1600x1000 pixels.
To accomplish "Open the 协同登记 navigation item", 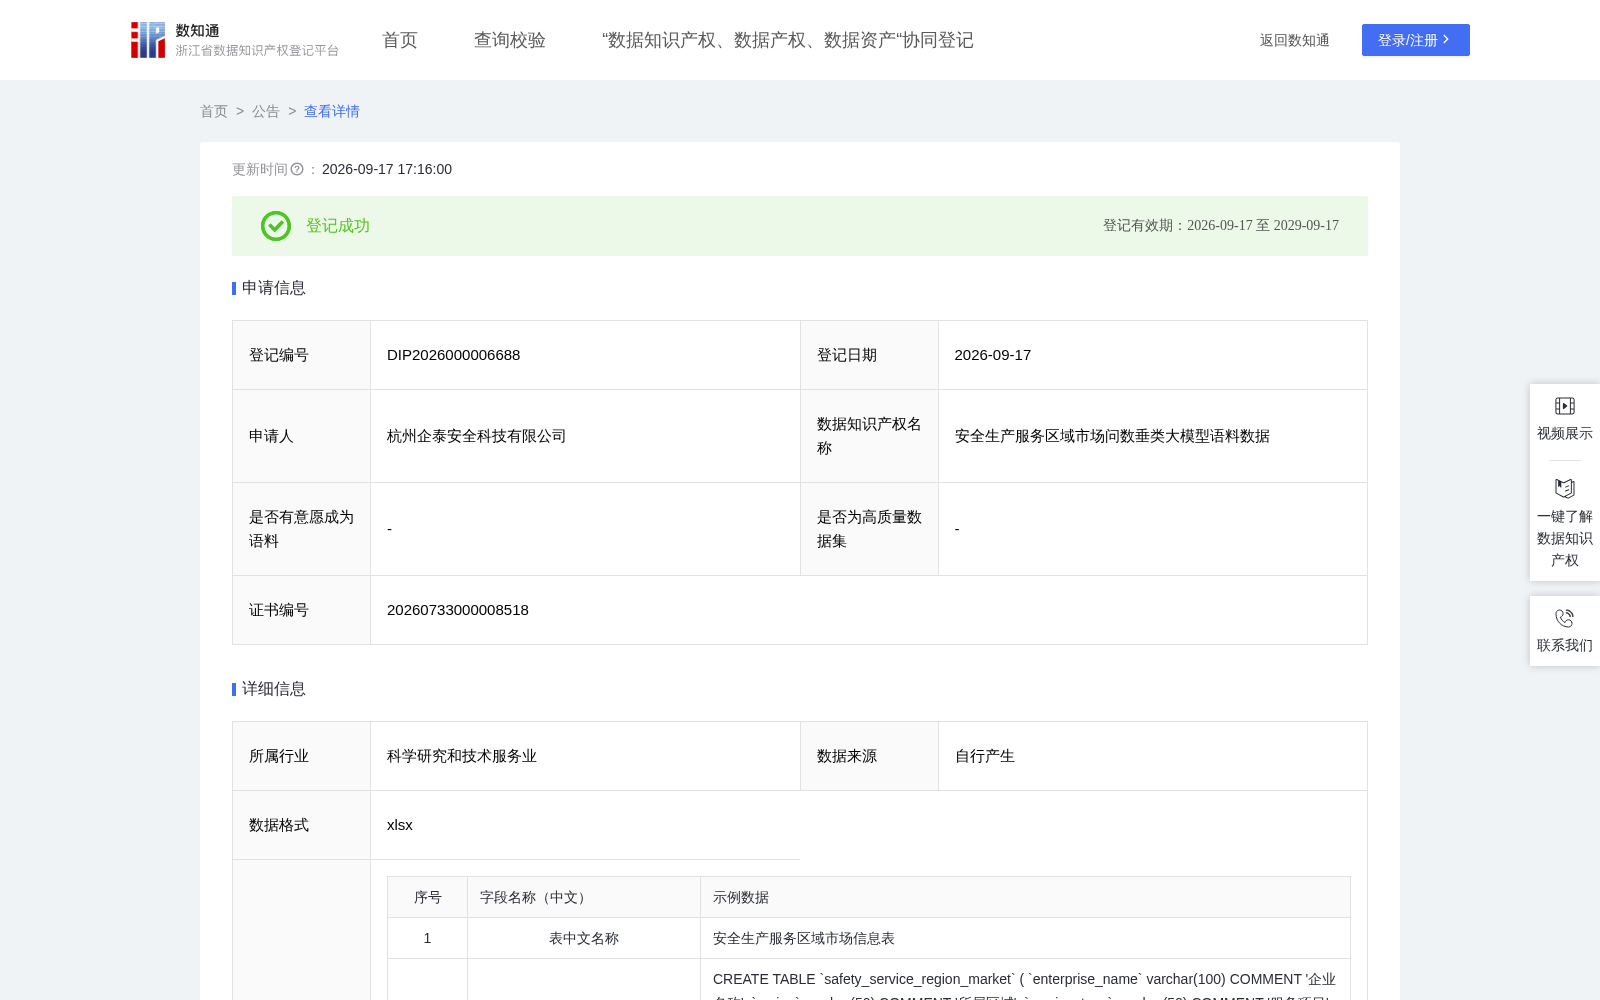I will click(x=788, y=40).
